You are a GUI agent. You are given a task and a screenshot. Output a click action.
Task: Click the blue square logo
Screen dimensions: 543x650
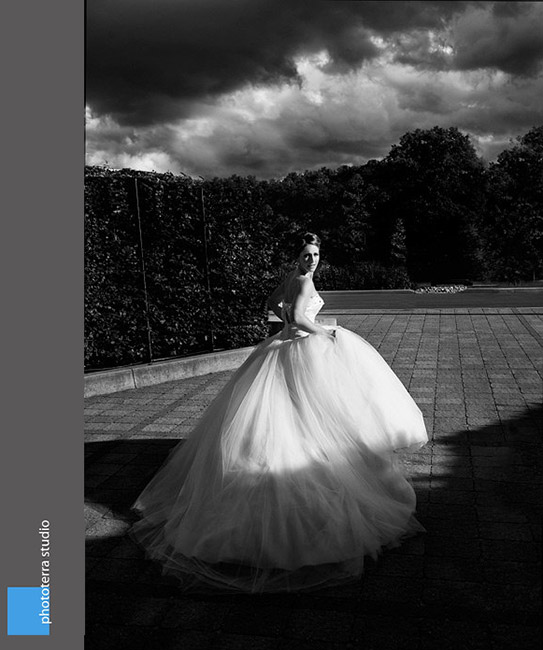click(x=28, y=610)
